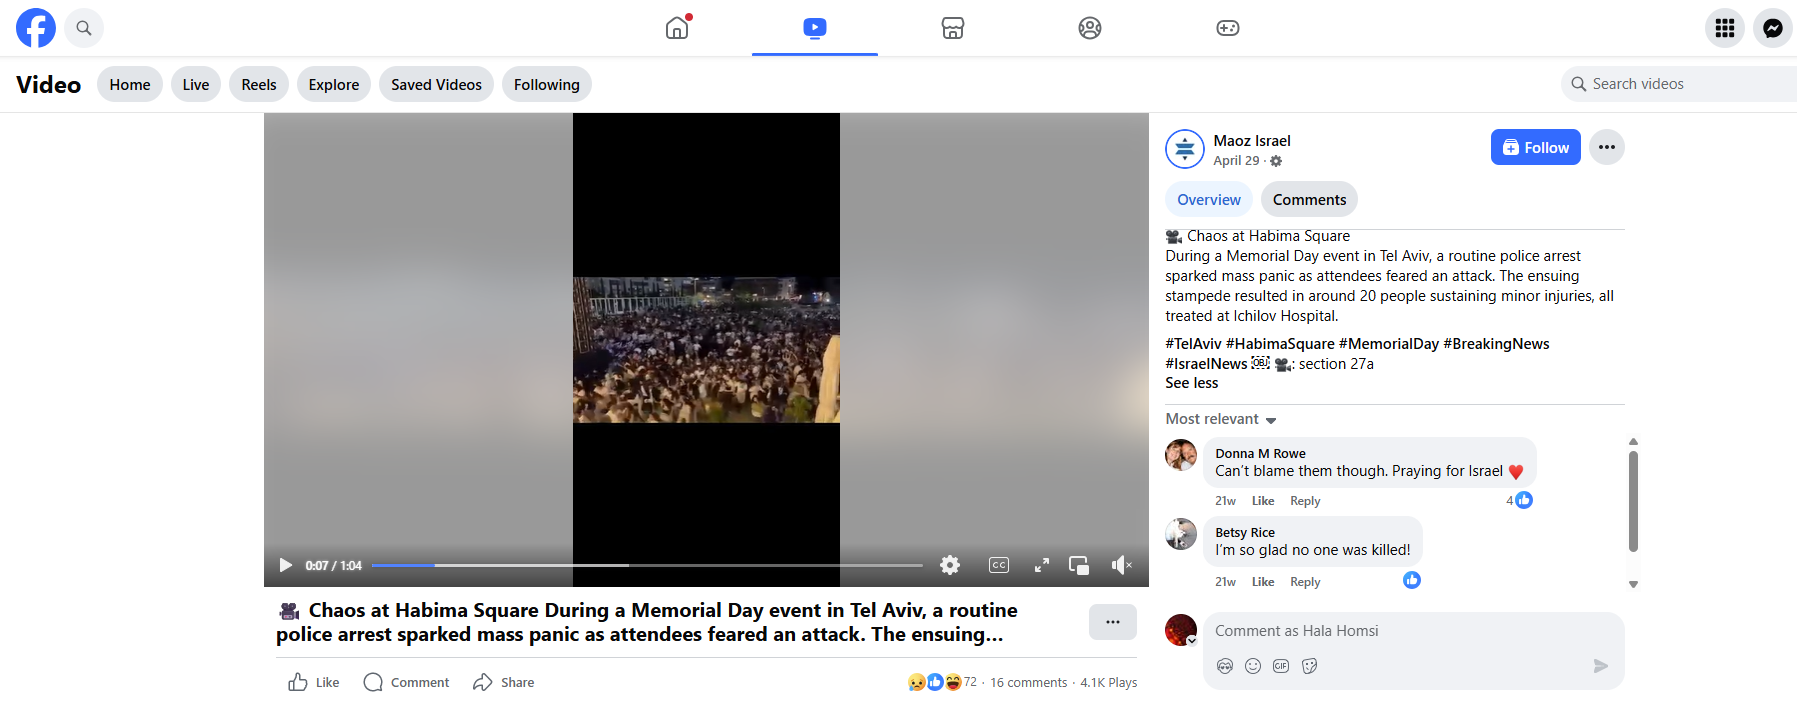Open post audience settings gear icon

[x=1276, y=161]
